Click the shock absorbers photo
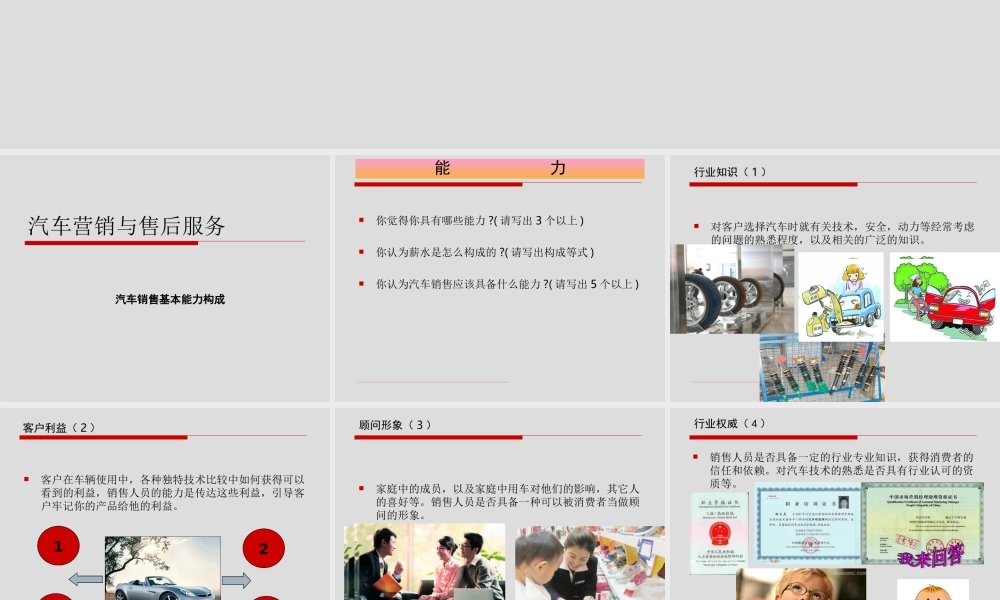The width and height of the screenshot is (1000, 600). pos(822,369)
